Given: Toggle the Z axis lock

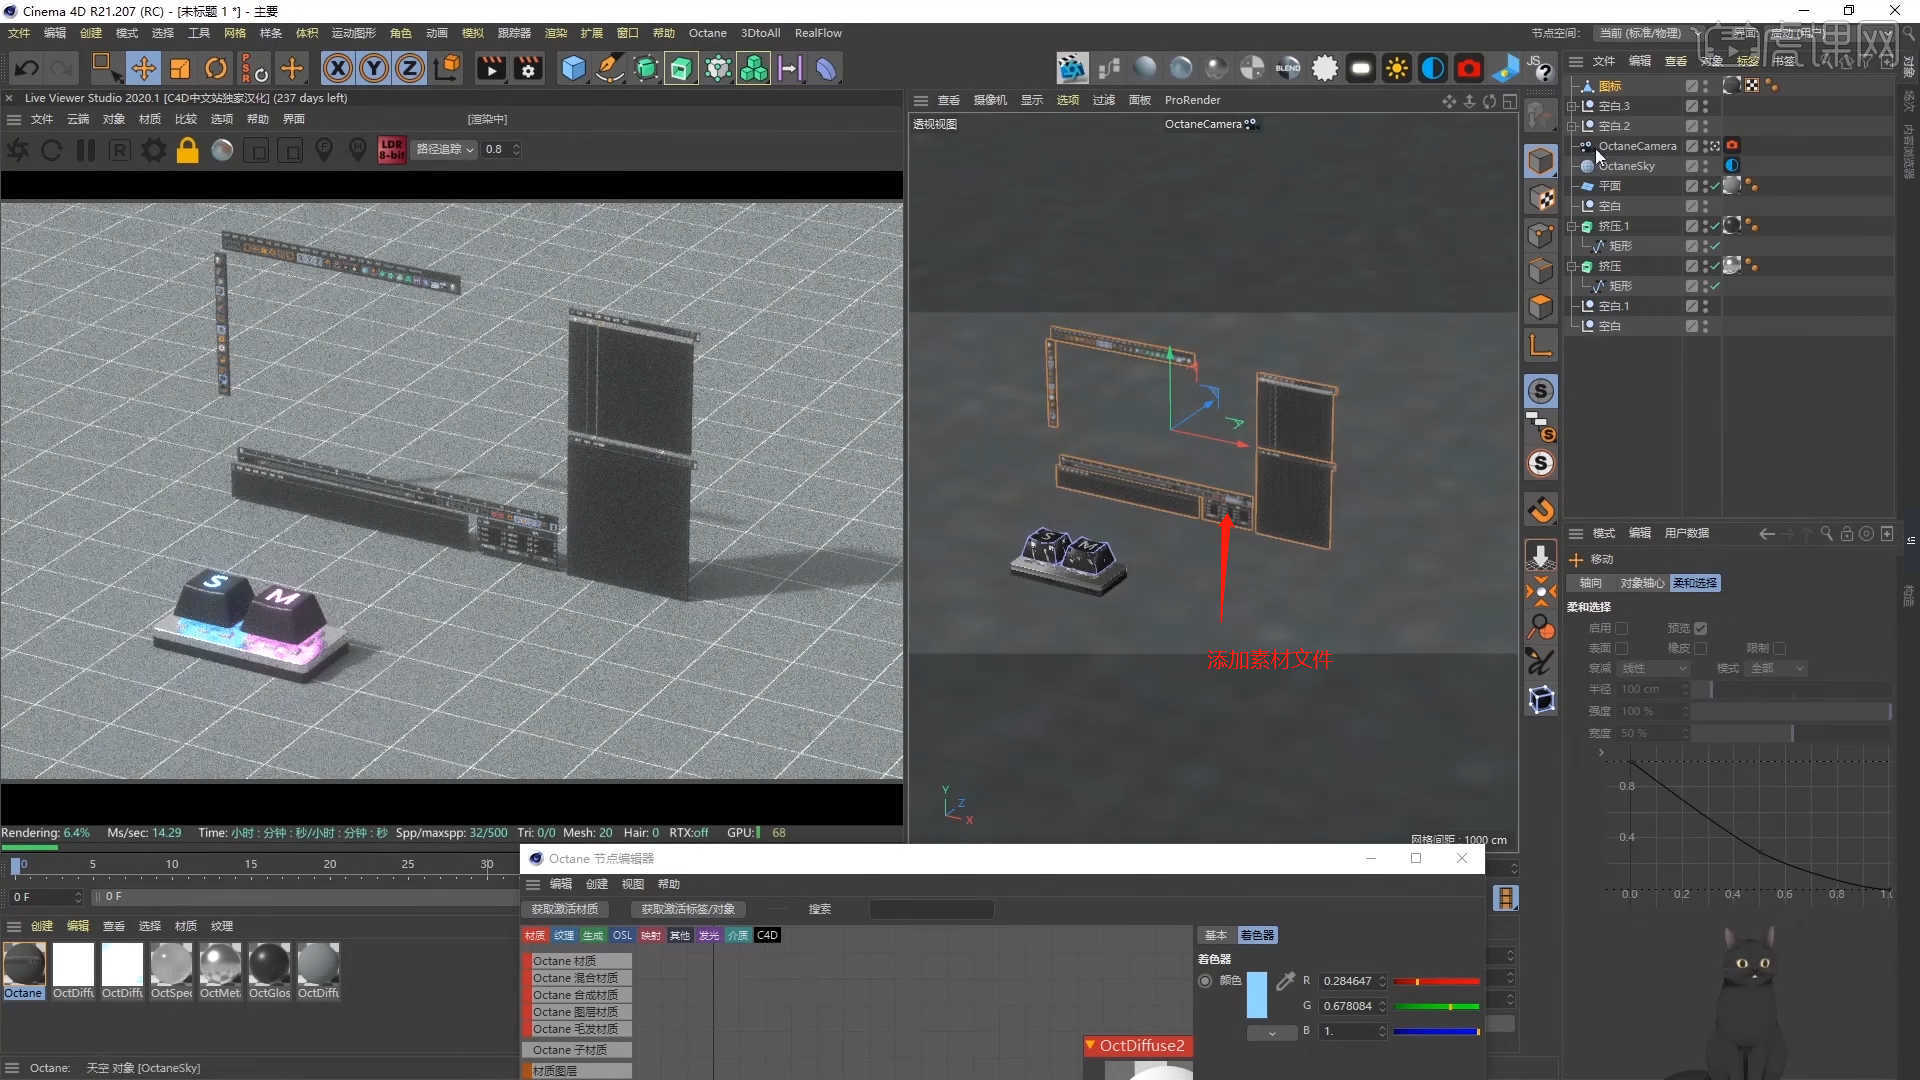Looking at the screenshot, I should 410,68.
